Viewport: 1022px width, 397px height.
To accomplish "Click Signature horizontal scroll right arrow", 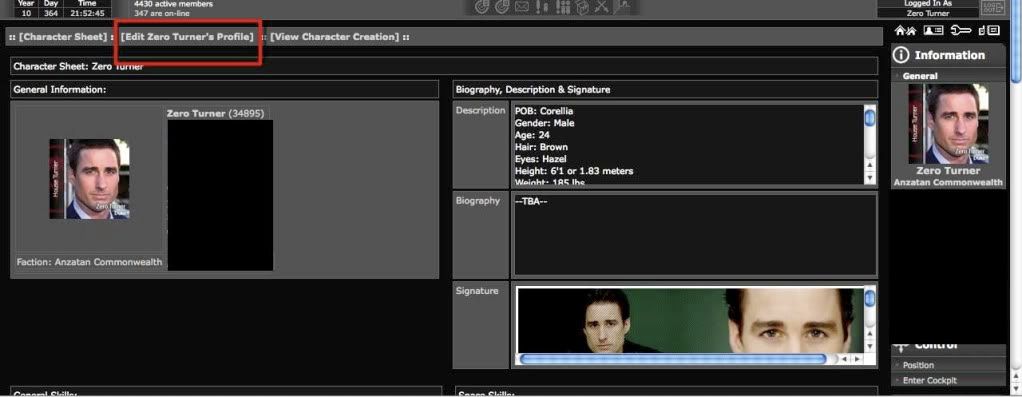I will pyautogui.click(x=856, y=359).
